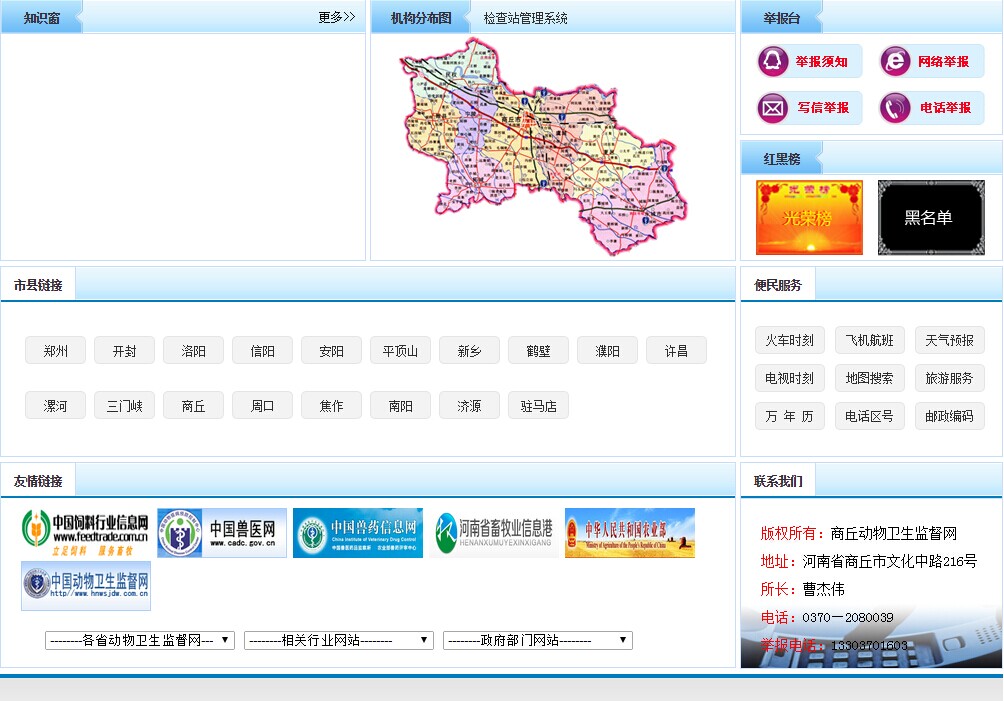Click the 写信举报 envelope icon
Image resolution: width=1004 pixels, height=701 pixels.
pos(773,108)
